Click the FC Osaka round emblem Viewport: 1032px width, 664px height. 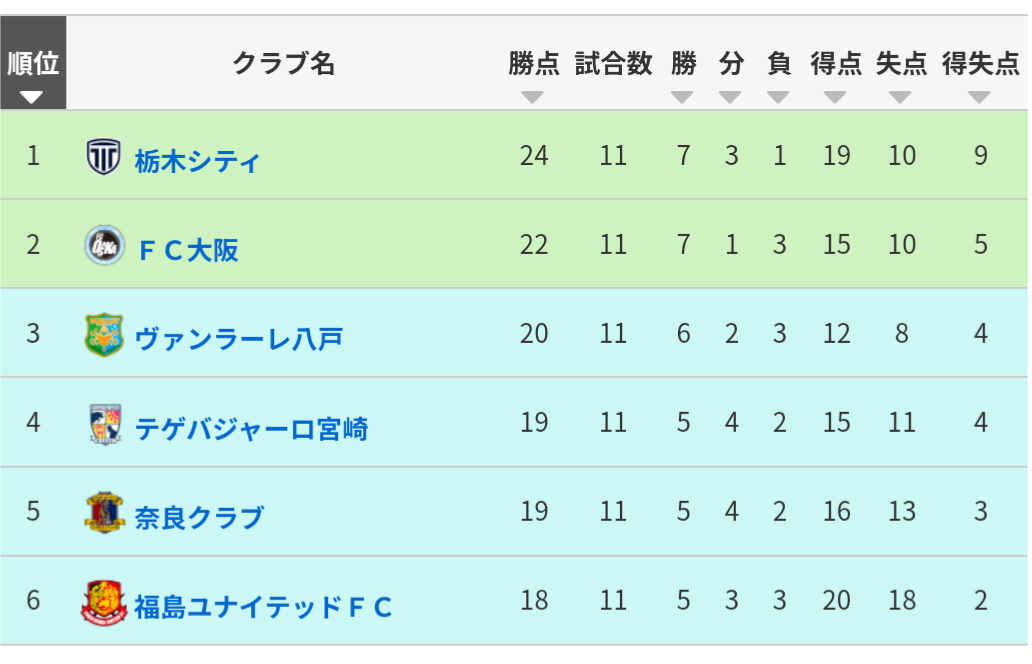pyautogui.click(x=104, y=245)
